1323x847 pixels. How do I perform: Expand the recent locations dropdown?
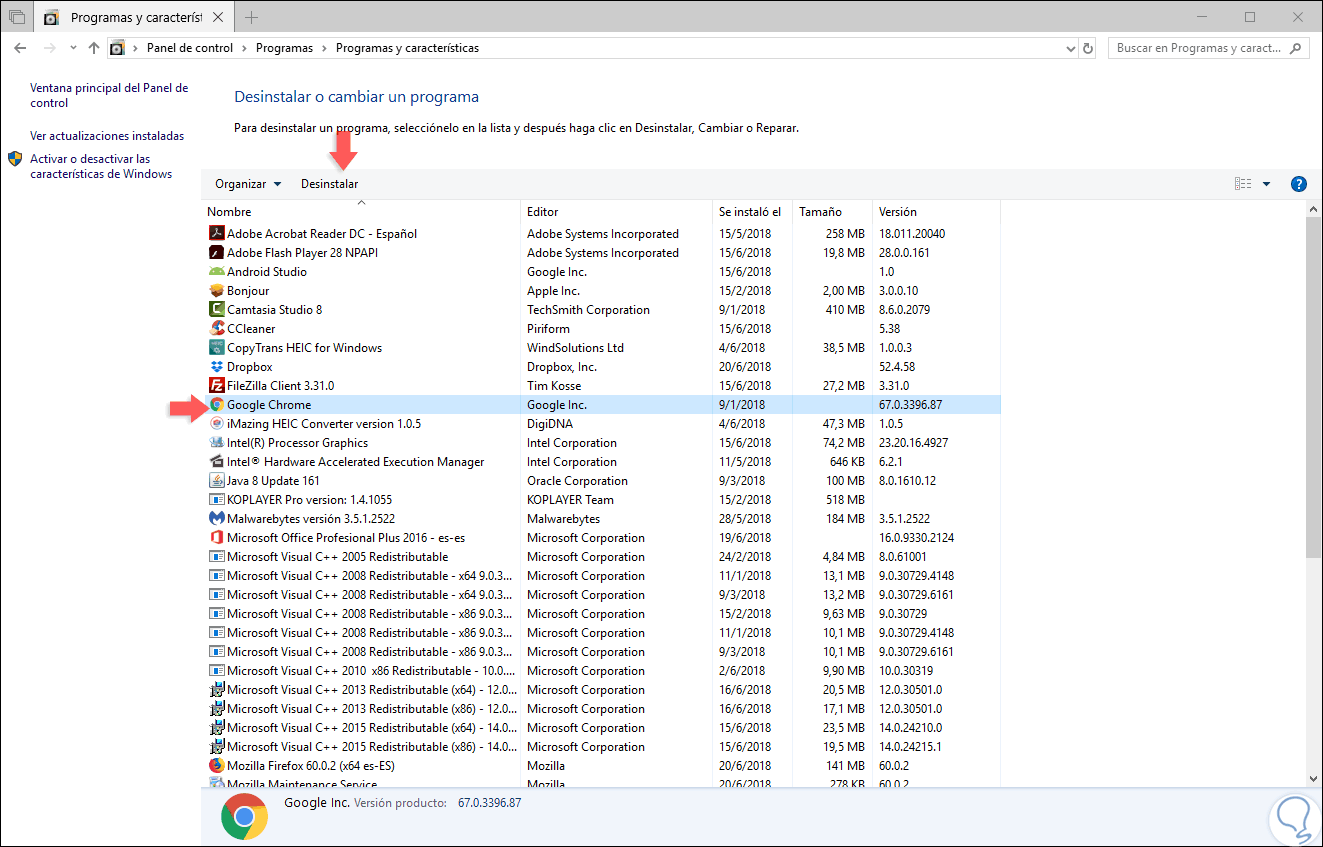73,48
